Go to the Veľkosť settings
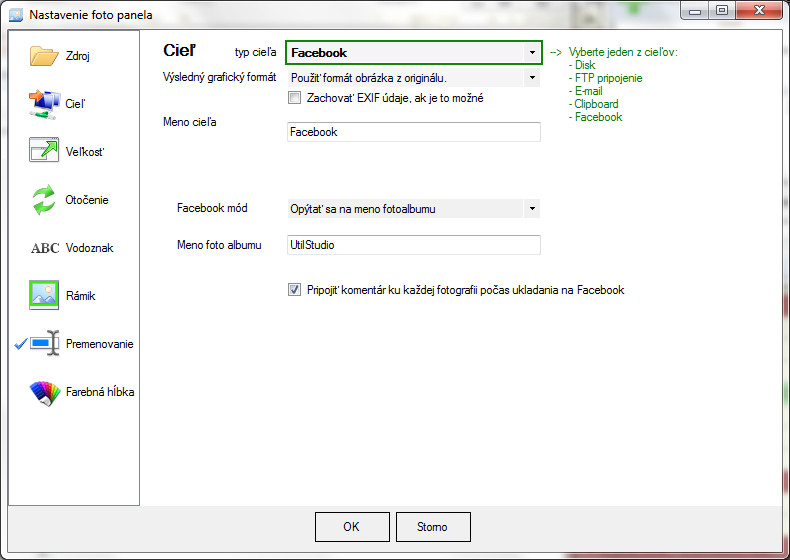The width and height of the screenshot is (790, 560). (85, 152)
